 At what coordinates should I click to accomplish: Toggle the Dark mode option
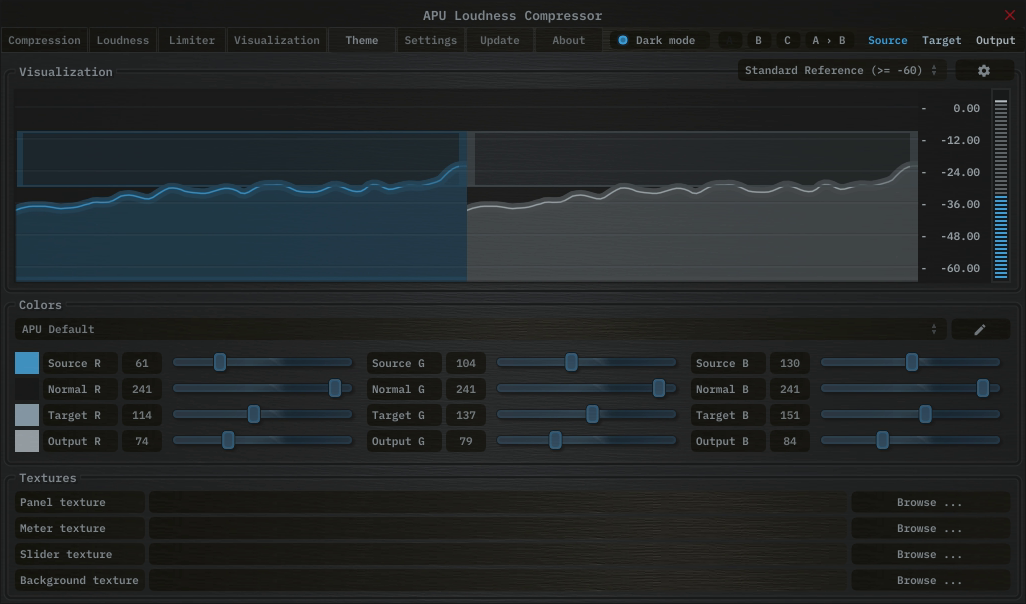pyautogui.click(x=623, y=40)
